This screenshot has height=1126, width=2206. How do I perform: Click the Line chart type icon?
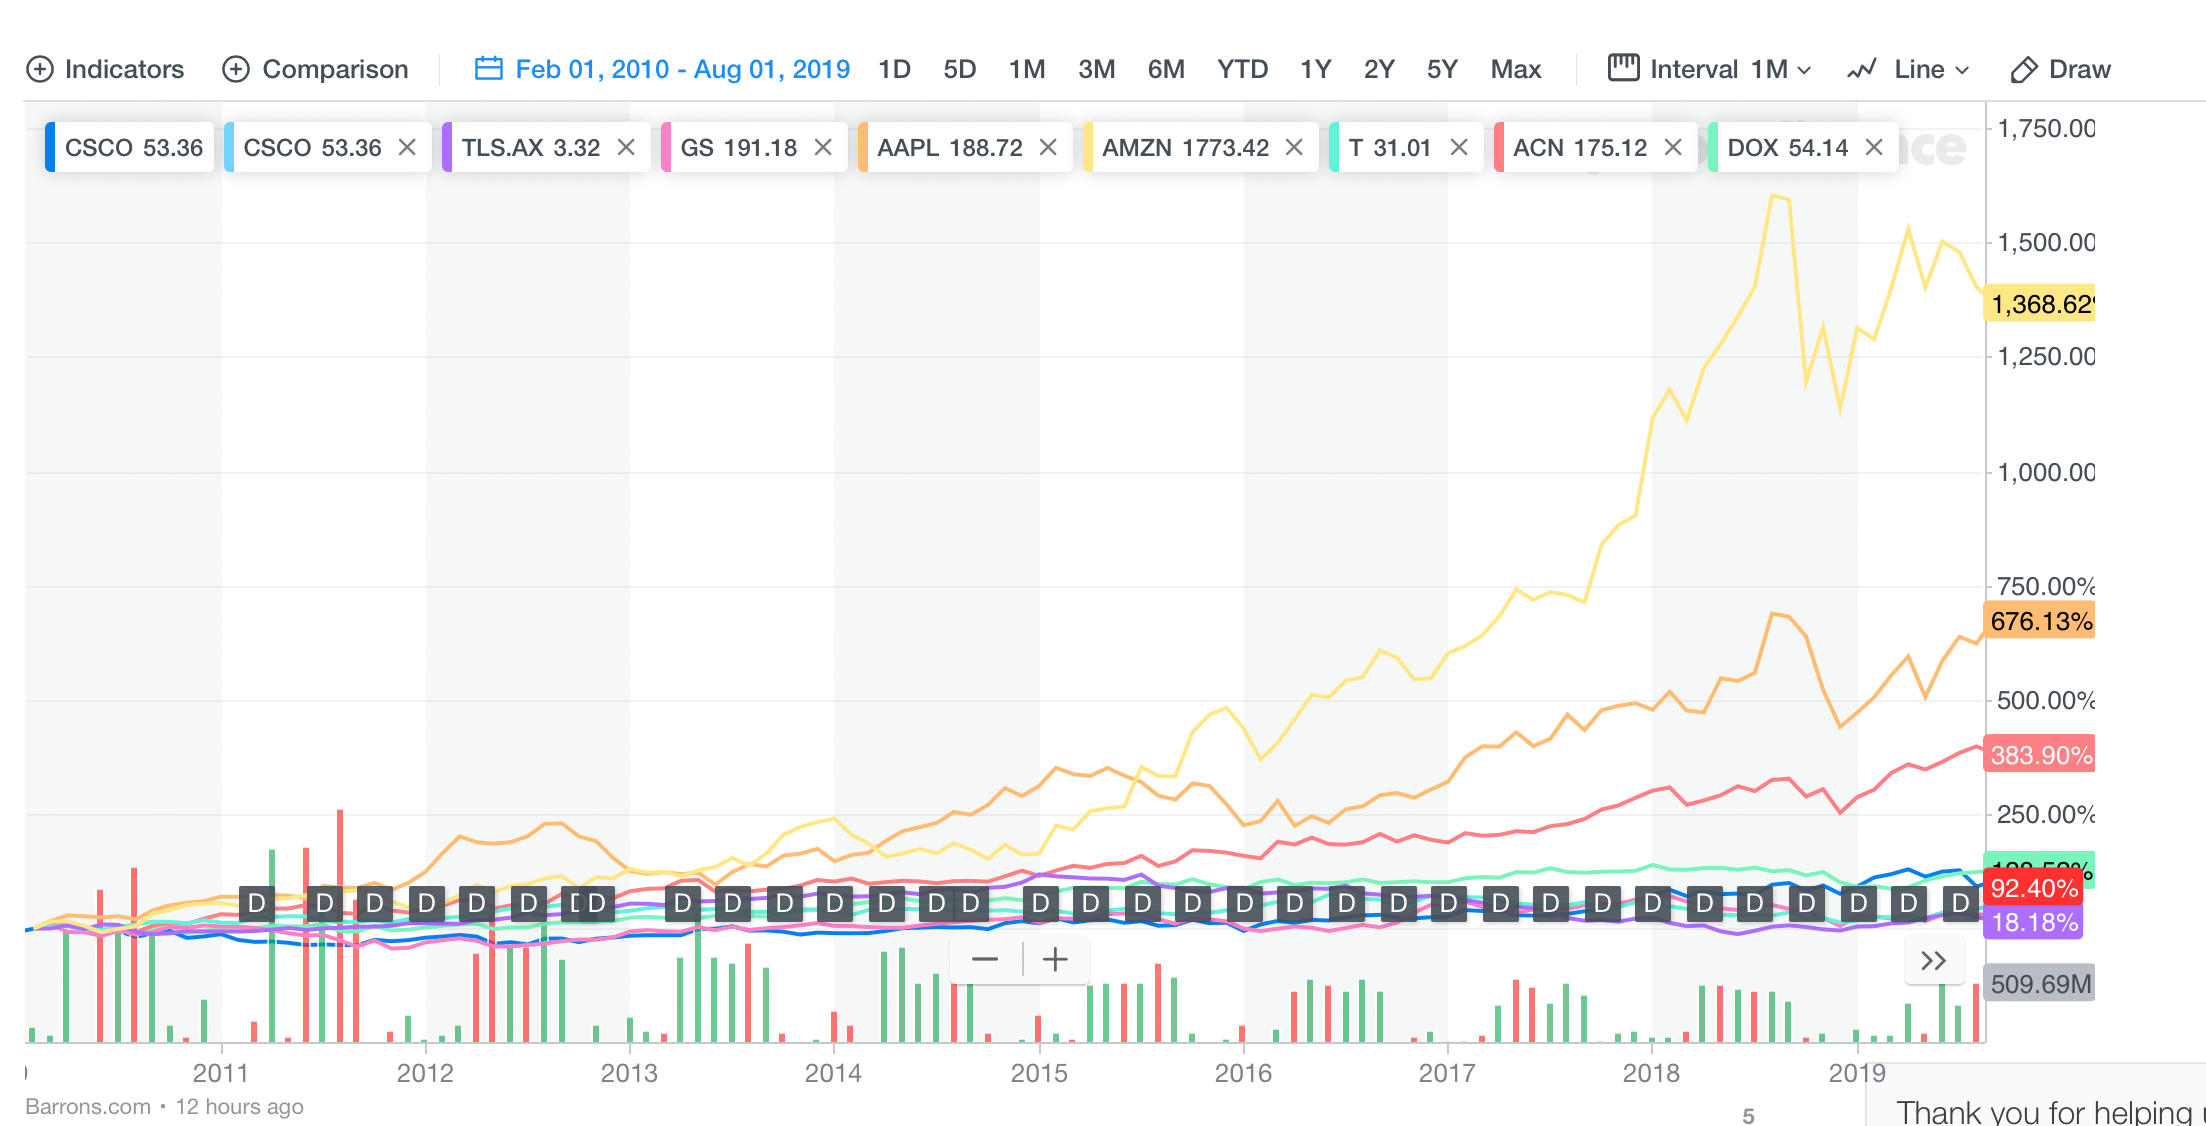1861,69
